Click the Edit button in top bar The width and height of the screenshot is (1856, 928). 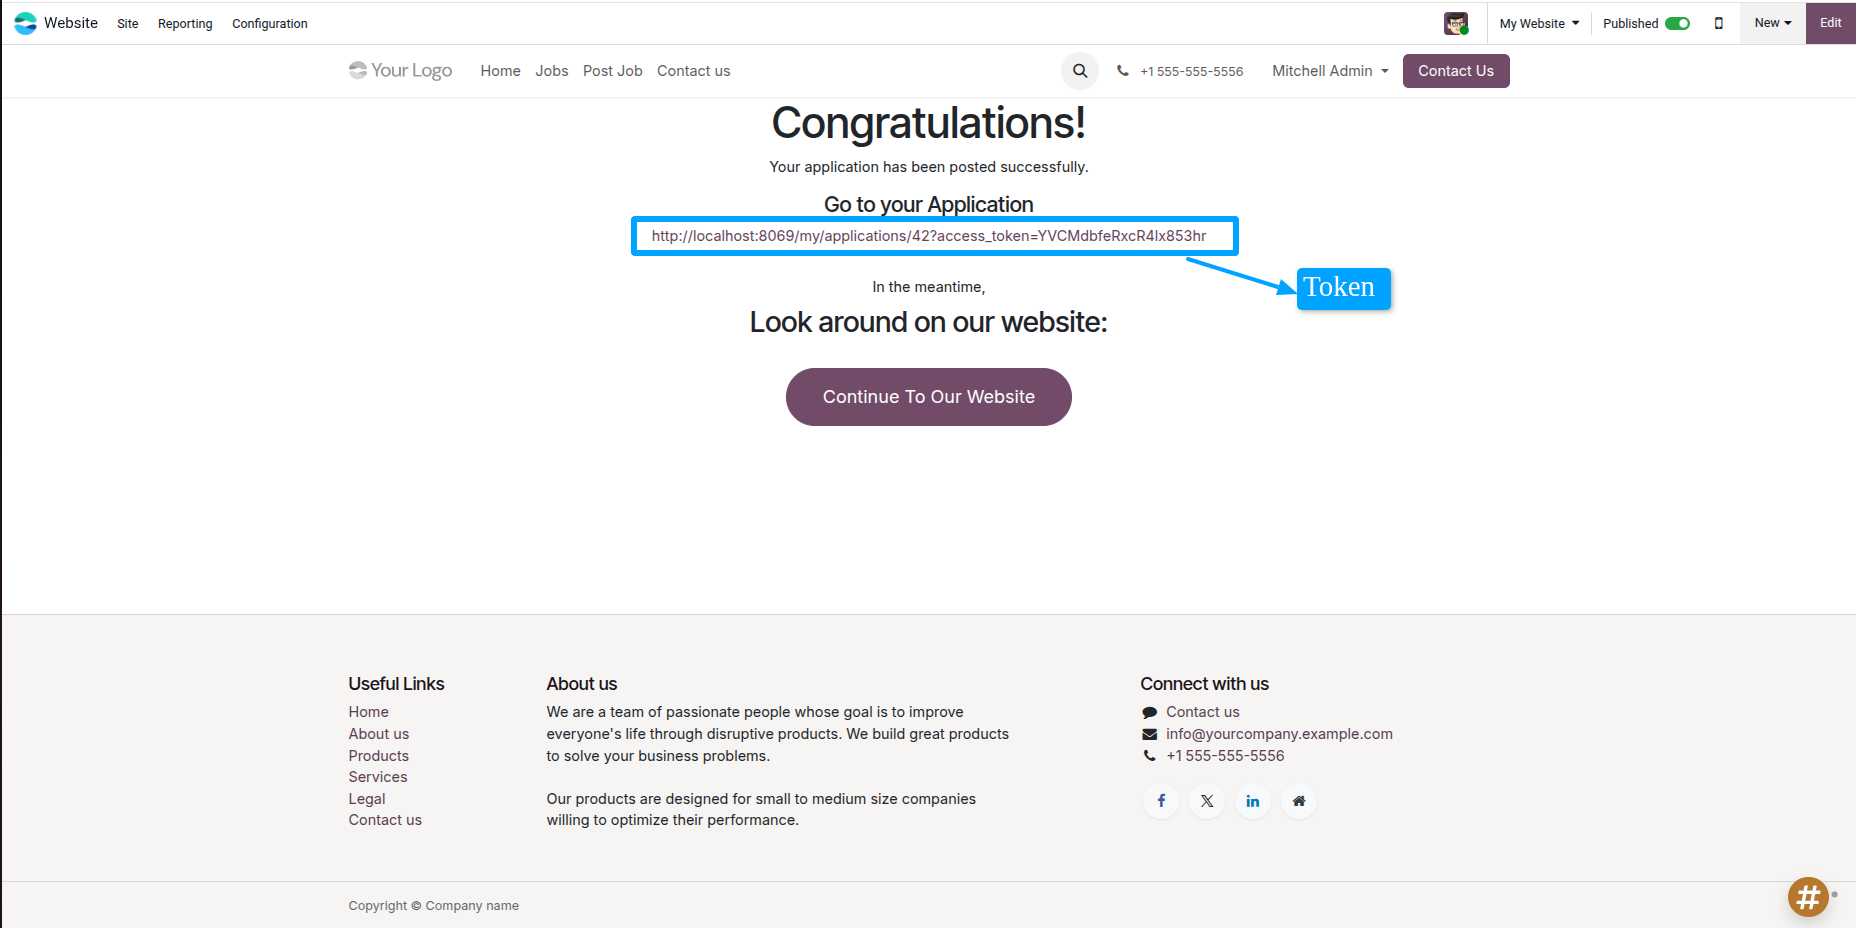(1830, 23)
